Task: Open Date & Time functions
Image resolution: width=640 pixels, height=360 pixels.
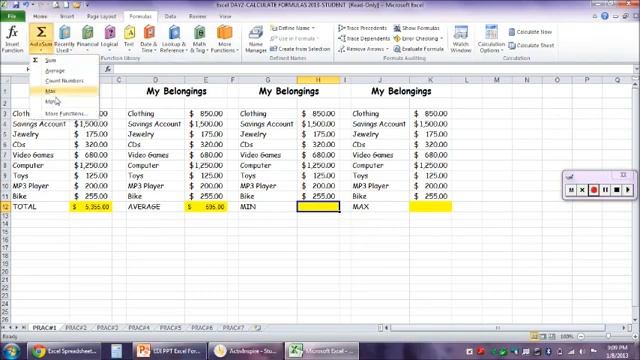Action: click(149, 38)
